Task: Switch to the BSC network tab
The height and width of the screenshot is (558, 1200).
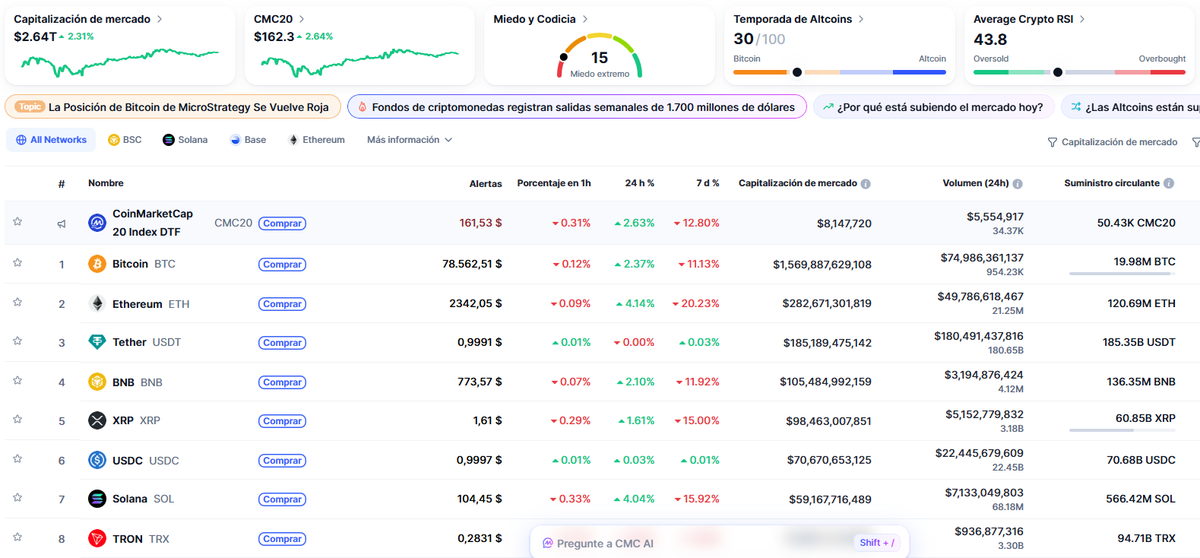Action: click(125, 140)
